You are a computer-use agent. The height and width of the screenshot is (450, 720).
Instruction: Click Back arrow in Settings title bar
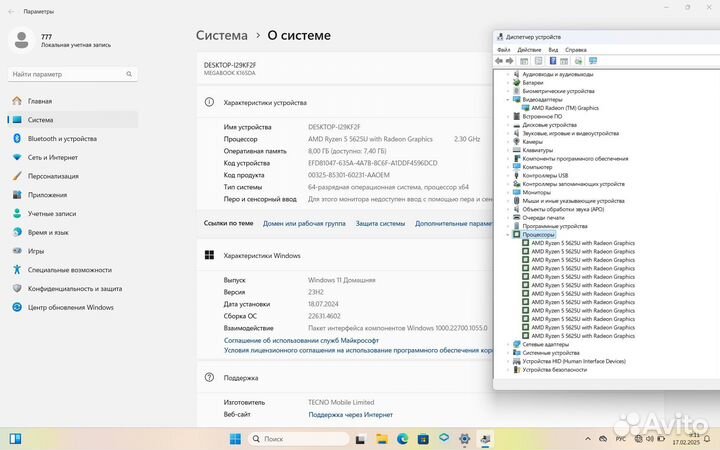tap(11, 11)
